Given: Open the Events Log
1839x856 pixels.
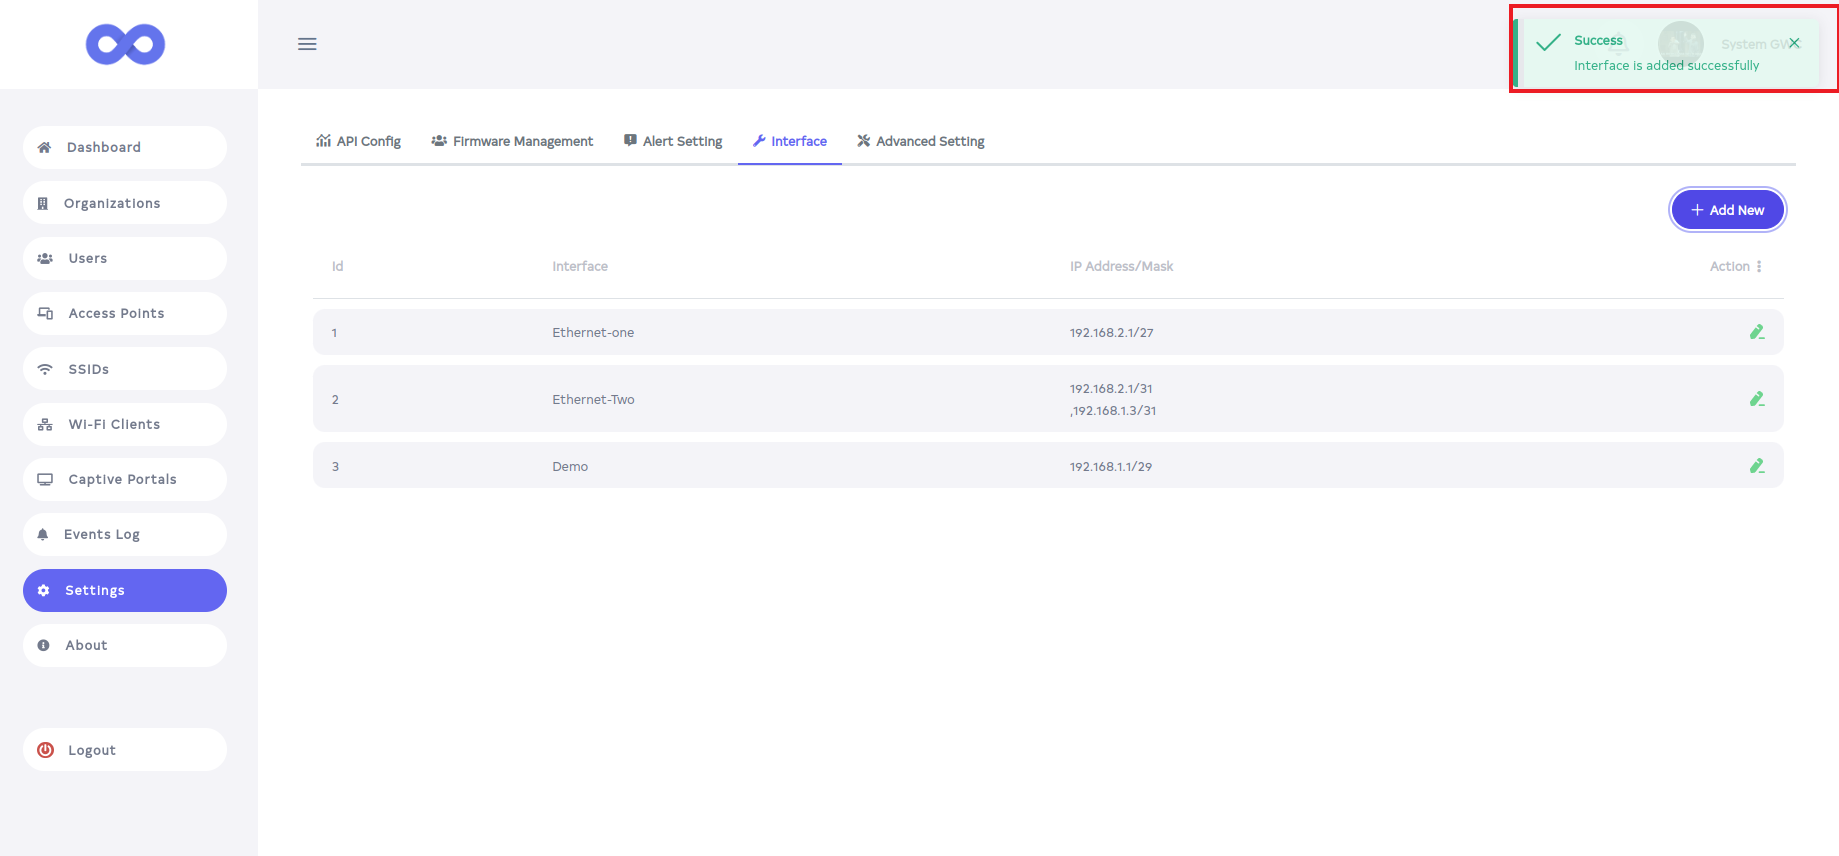Looking at the screenshot, I should tap(125, 534).
